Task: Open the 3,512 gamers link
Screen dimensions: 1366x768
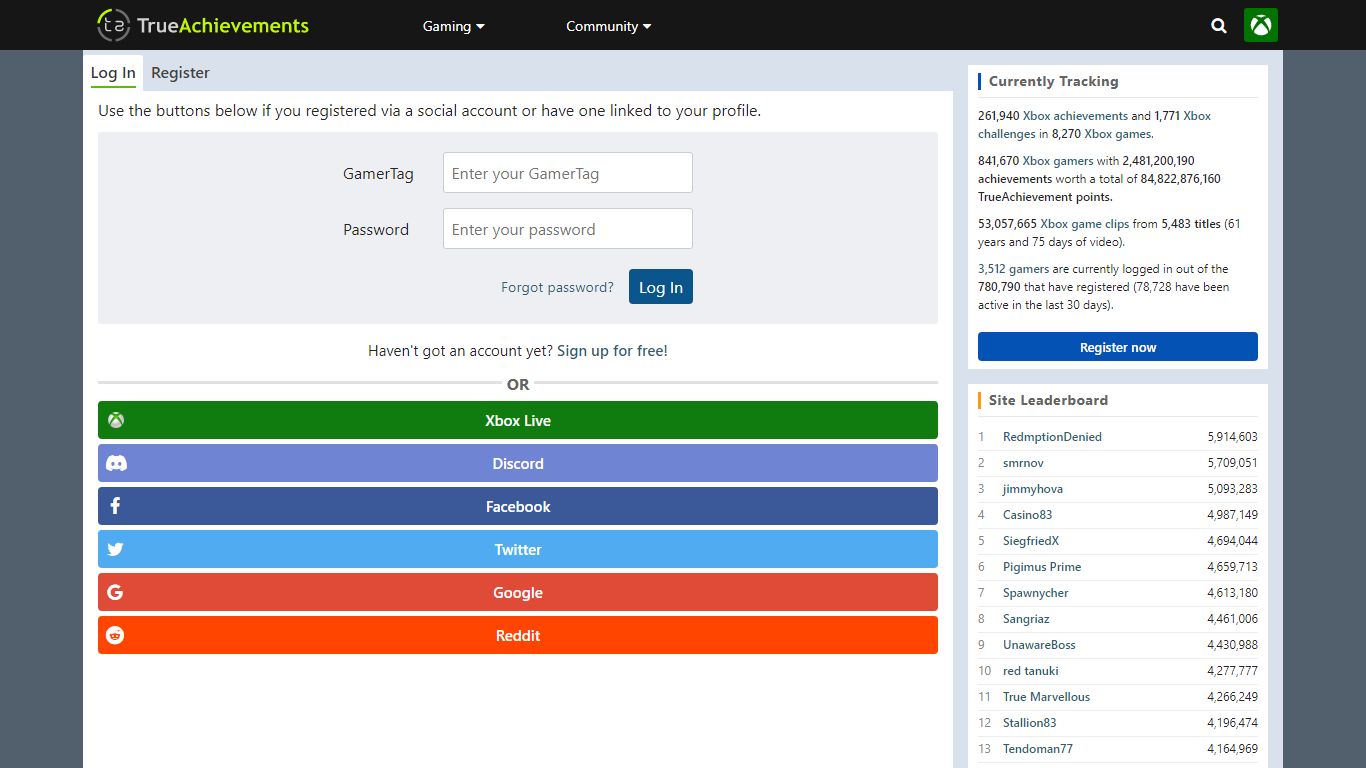Action: pos(1014,269)
